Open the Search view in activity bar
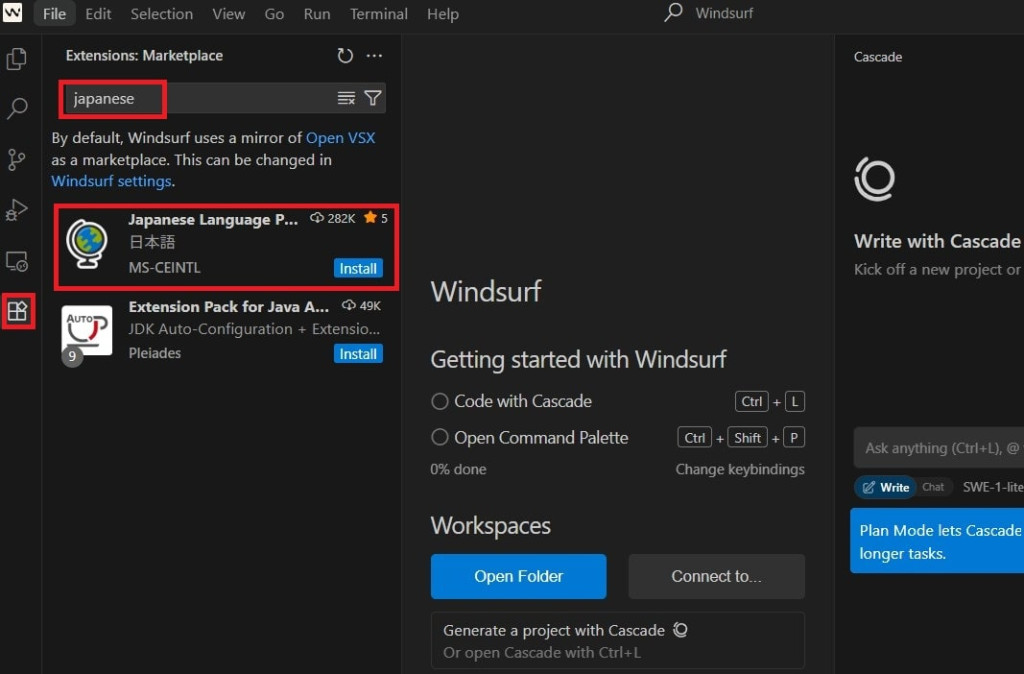This screenshot has height=674, width=1024. coord(17,108)
